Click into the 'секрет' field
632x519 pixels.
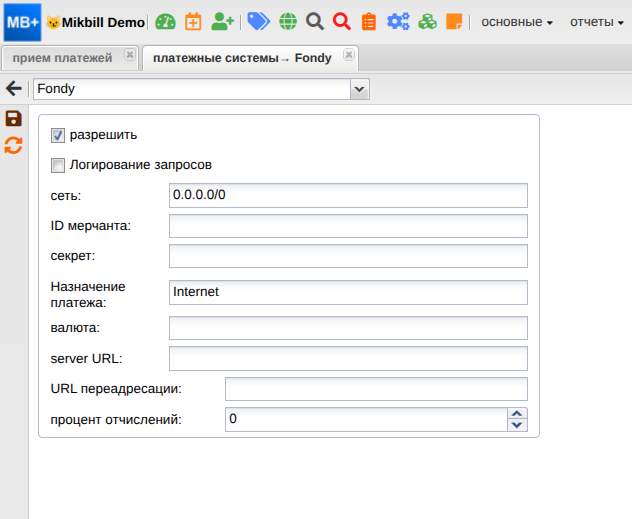tap(348, 256)
